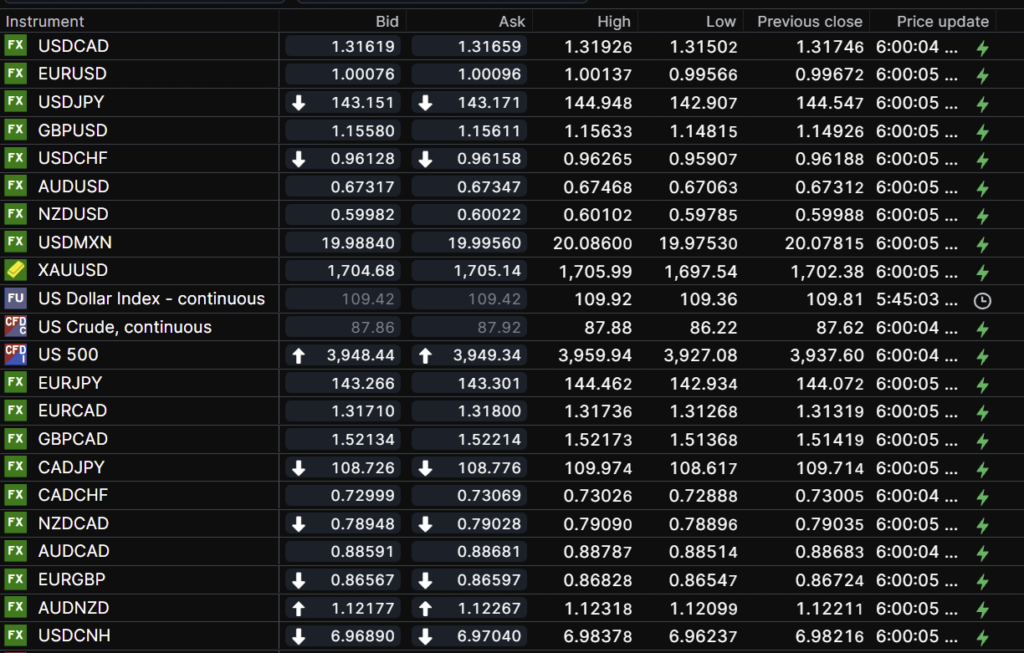
Task: Click the CFD icon beside US Crude
Action: (x=15, y=326)
